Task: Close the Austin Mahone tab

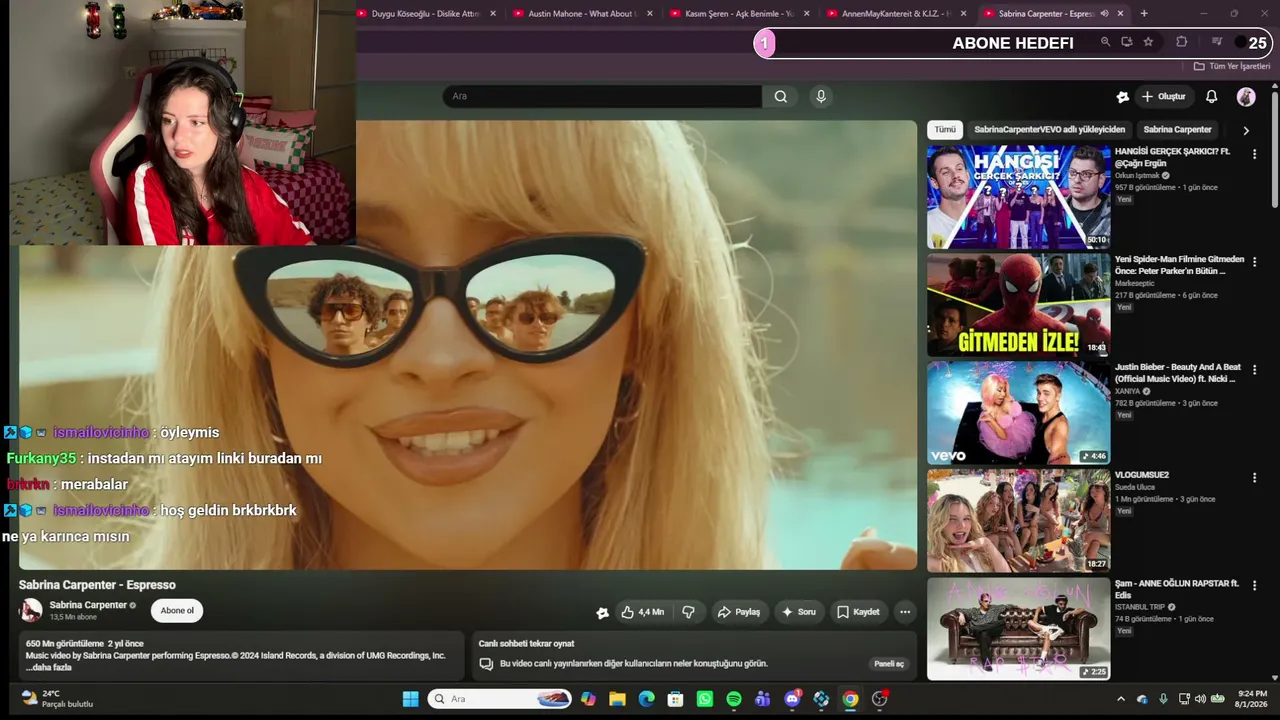Action: point(650,14)
